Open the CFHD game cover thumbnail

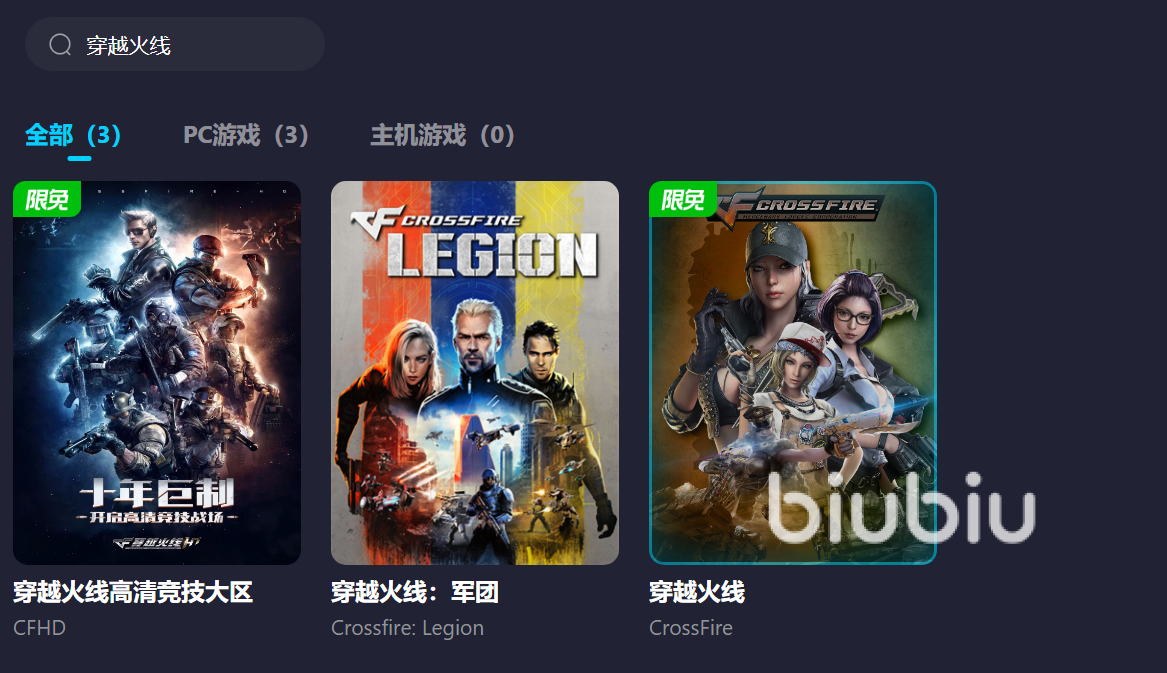[x=157, y=372]
